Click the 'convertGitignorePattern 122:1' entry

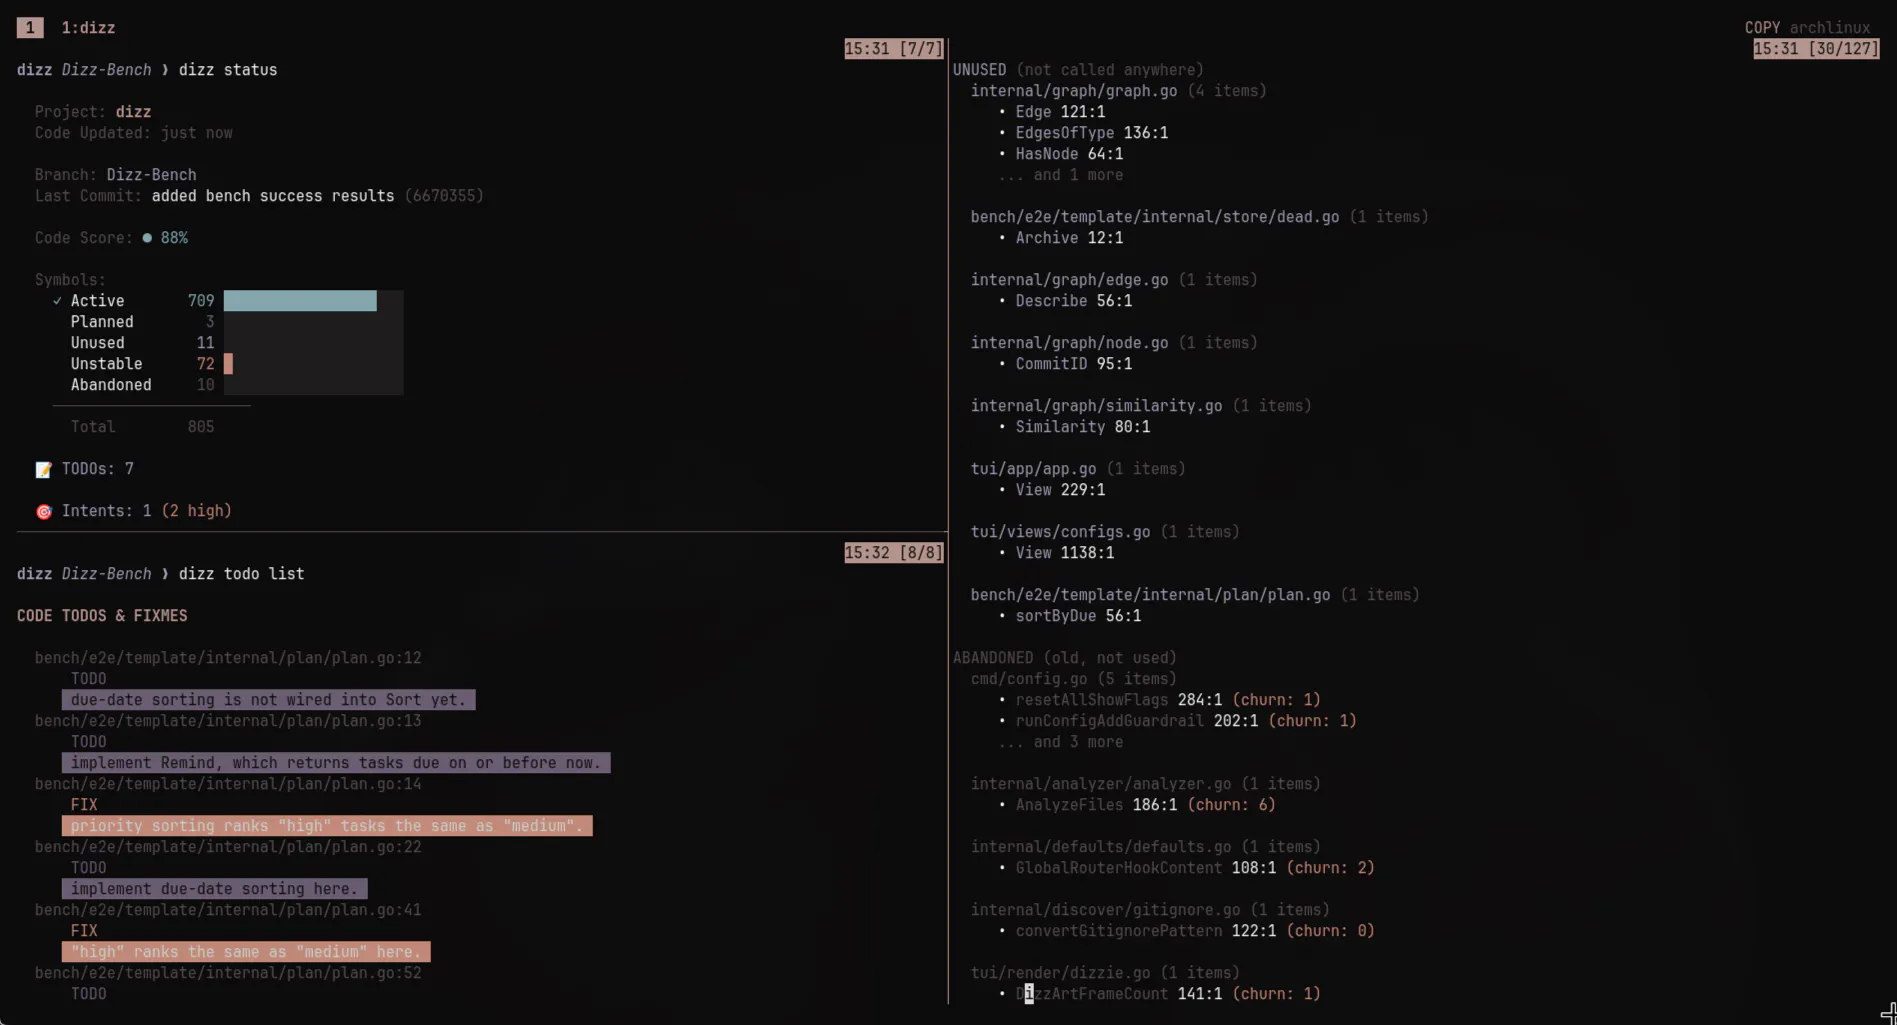pos(1145,931)
